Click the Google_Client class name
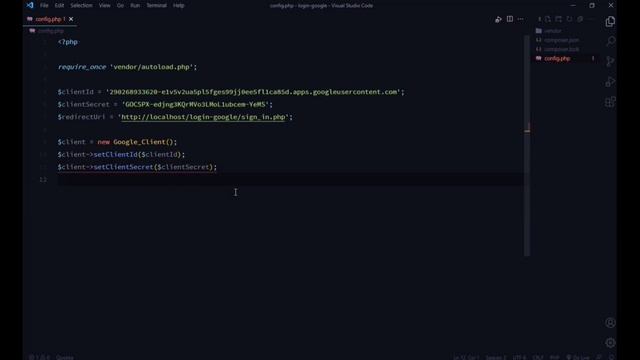The width and height of the screenshot is (640, 360). (141, 142)
